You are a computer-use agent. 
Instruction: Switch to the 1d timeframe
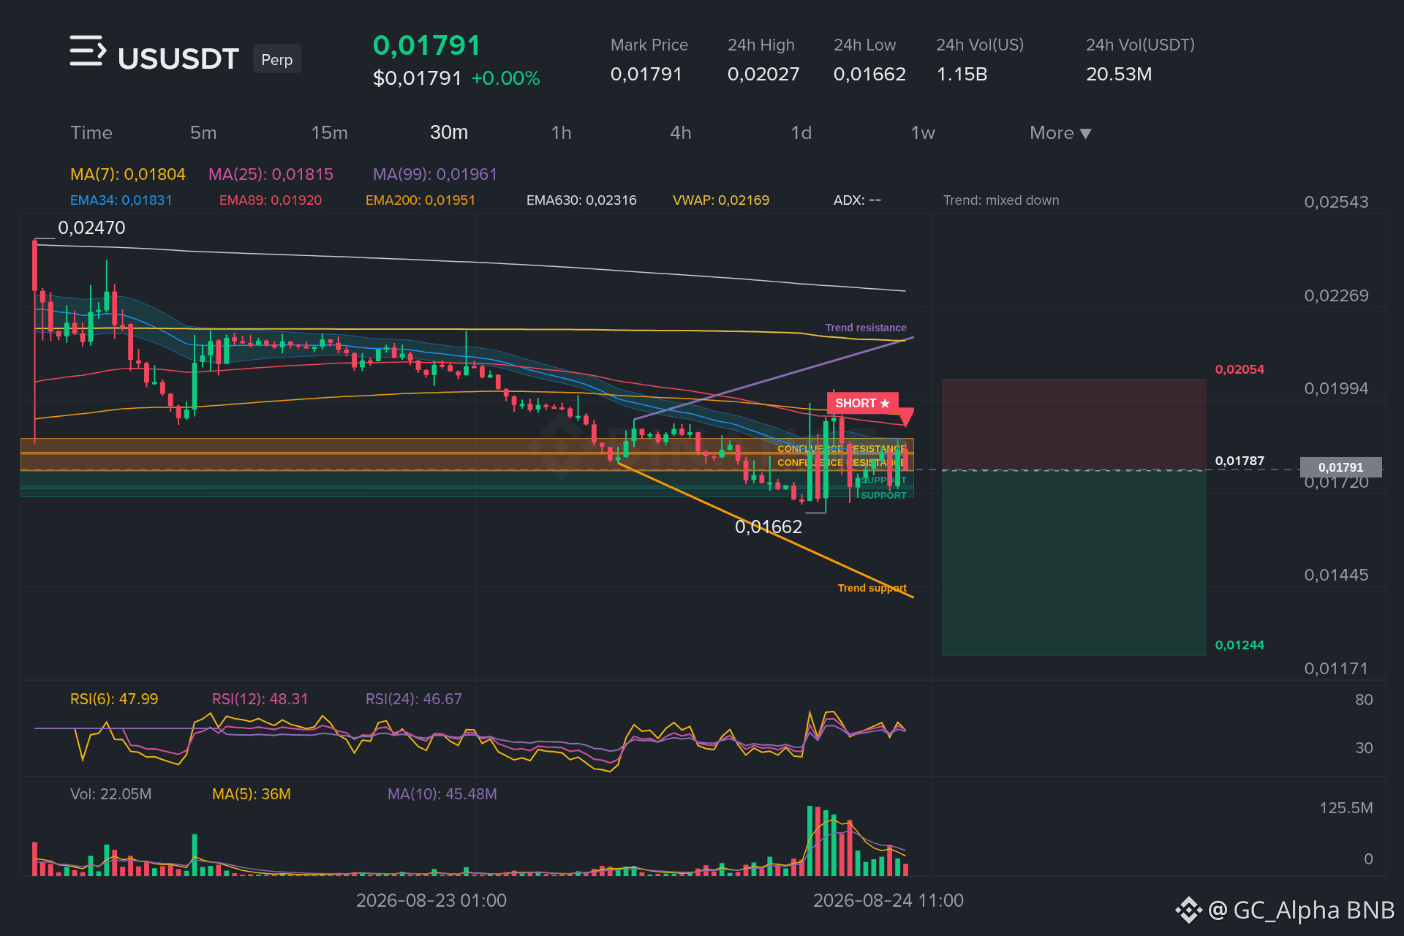point(801,133)
